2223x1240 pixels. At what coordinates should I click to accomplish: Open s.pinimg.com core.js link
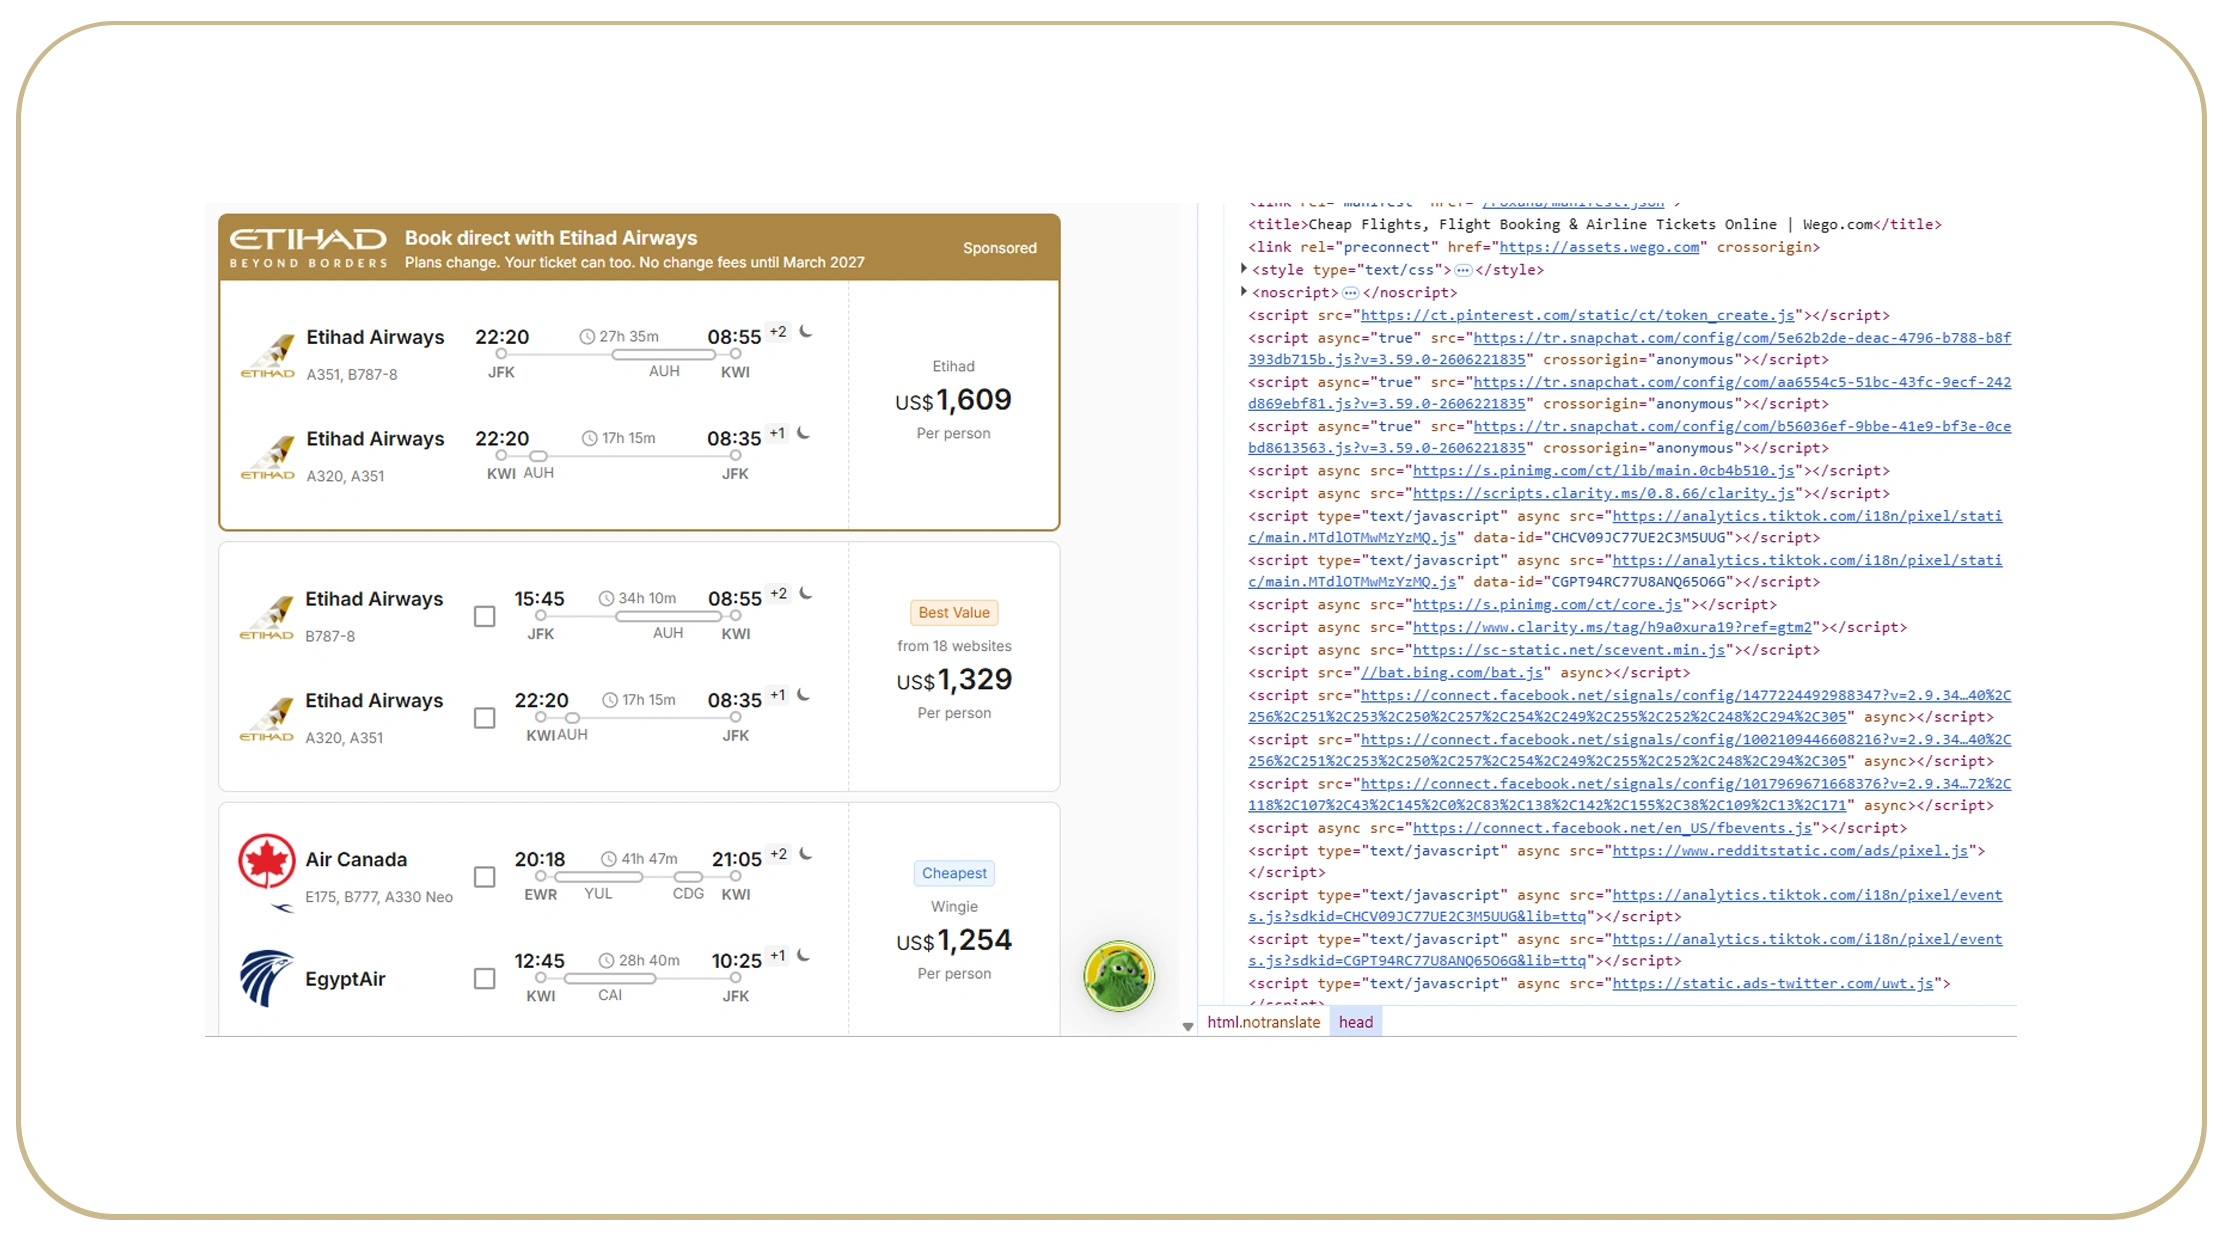coord(1547,605)
